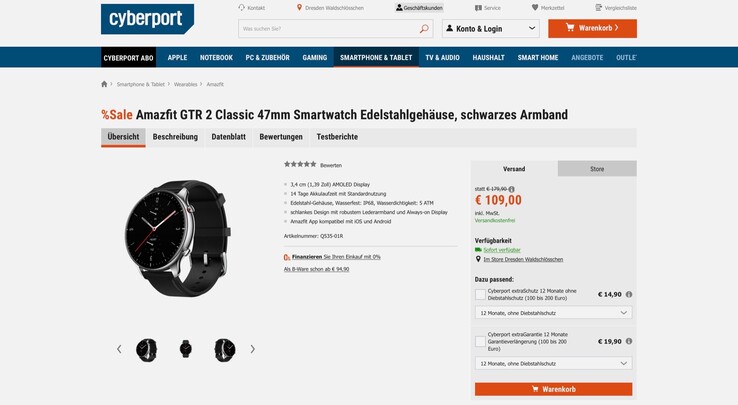Open extraSchutz duration dropdown
738x405 pixels.
pos(554,313)
